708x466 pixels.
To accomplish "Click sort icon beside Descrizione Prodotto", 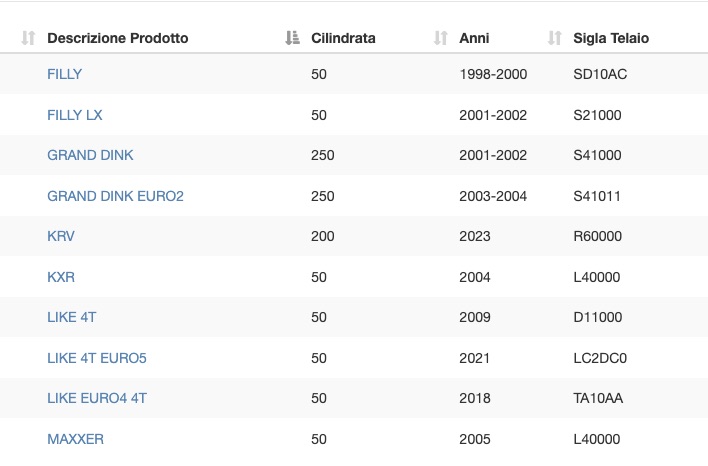I will coord(28,38).
